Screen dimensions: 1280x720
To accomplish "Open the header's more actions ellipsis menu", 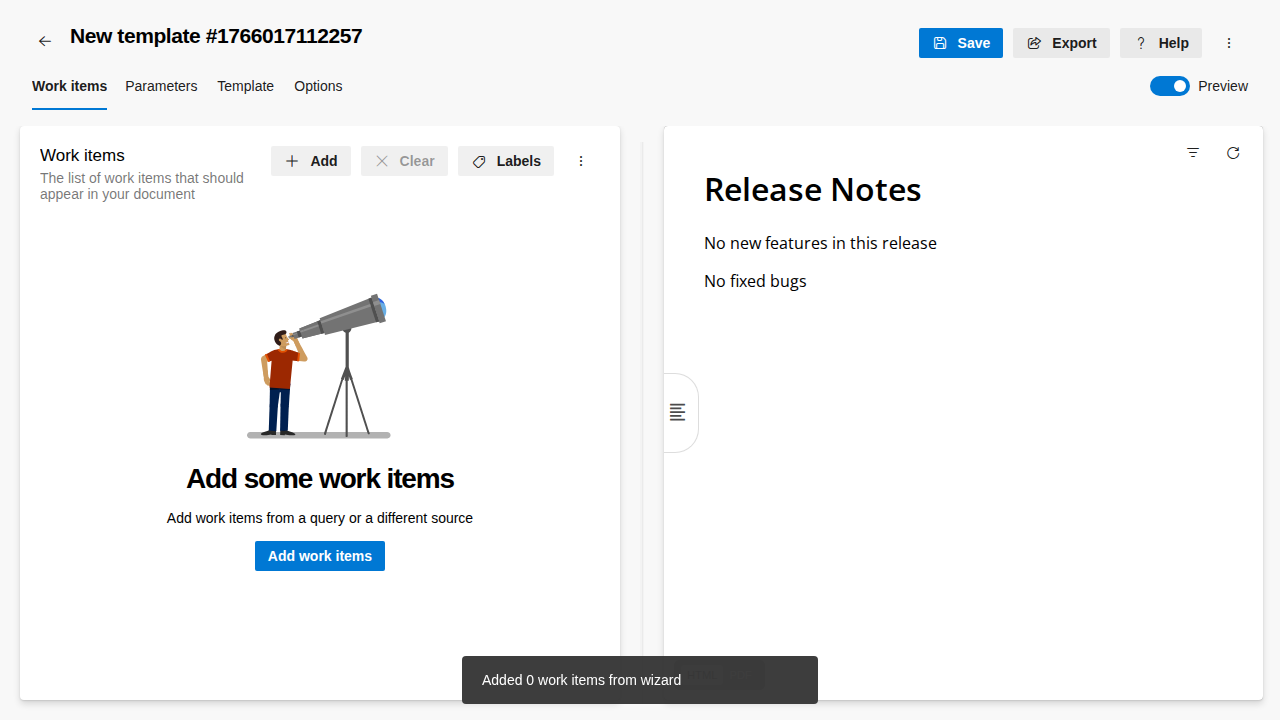I will click(1229, 43).
